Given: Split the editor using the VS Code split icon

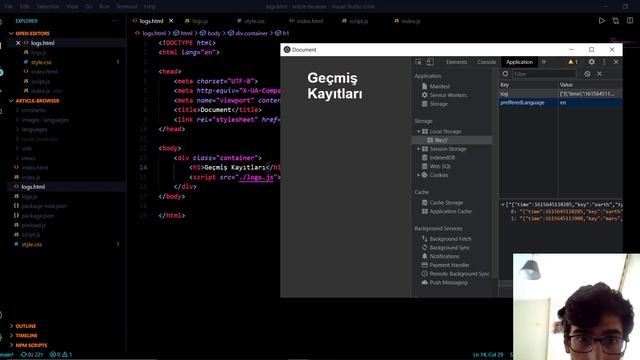Looking at the screenshot, I should (x=630, y=21).
